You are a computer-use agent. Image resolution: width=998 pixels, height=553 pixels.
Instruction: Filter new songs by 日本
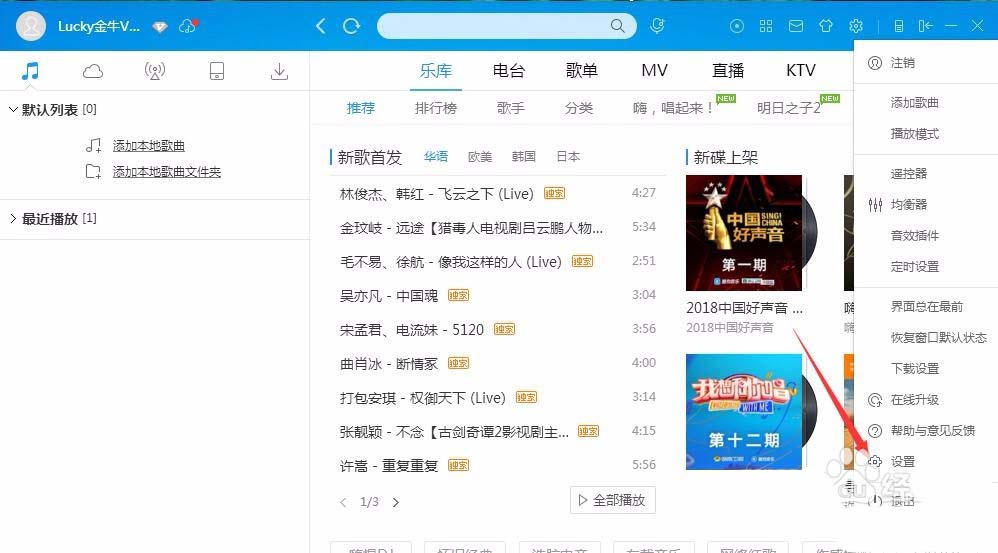pos(568,157)
